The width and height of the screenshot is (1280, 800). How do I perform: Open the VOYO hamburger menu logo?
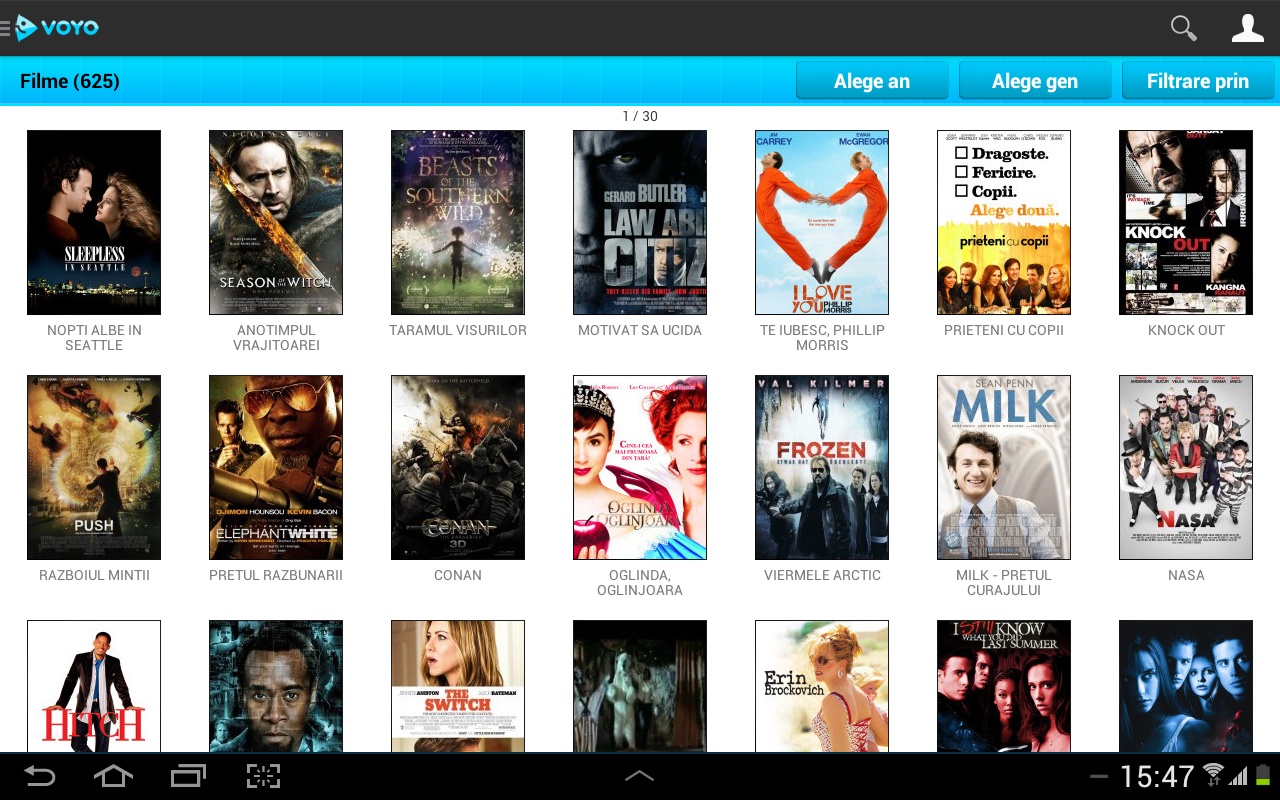tap(50, 27)
